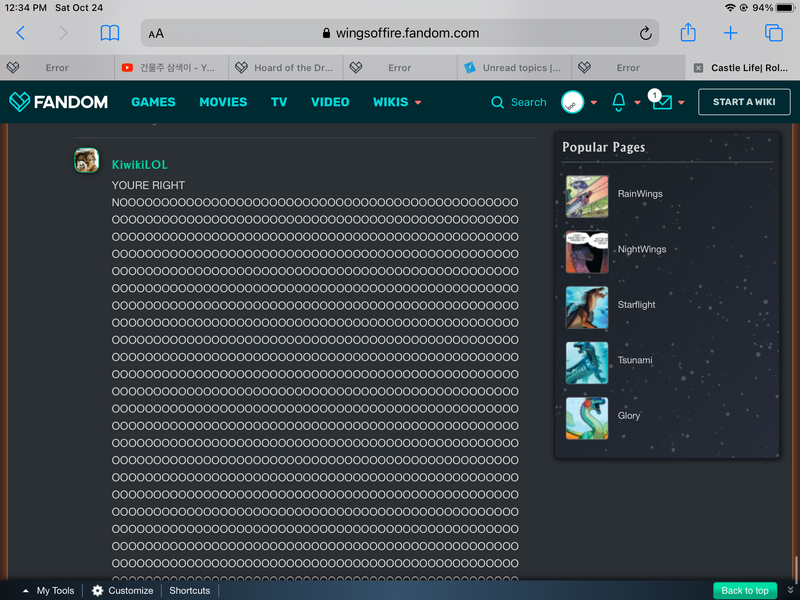The height and width of the screenshot is (600, 800).
Task: Open the user avatar account menu
Action: point(573,102)
